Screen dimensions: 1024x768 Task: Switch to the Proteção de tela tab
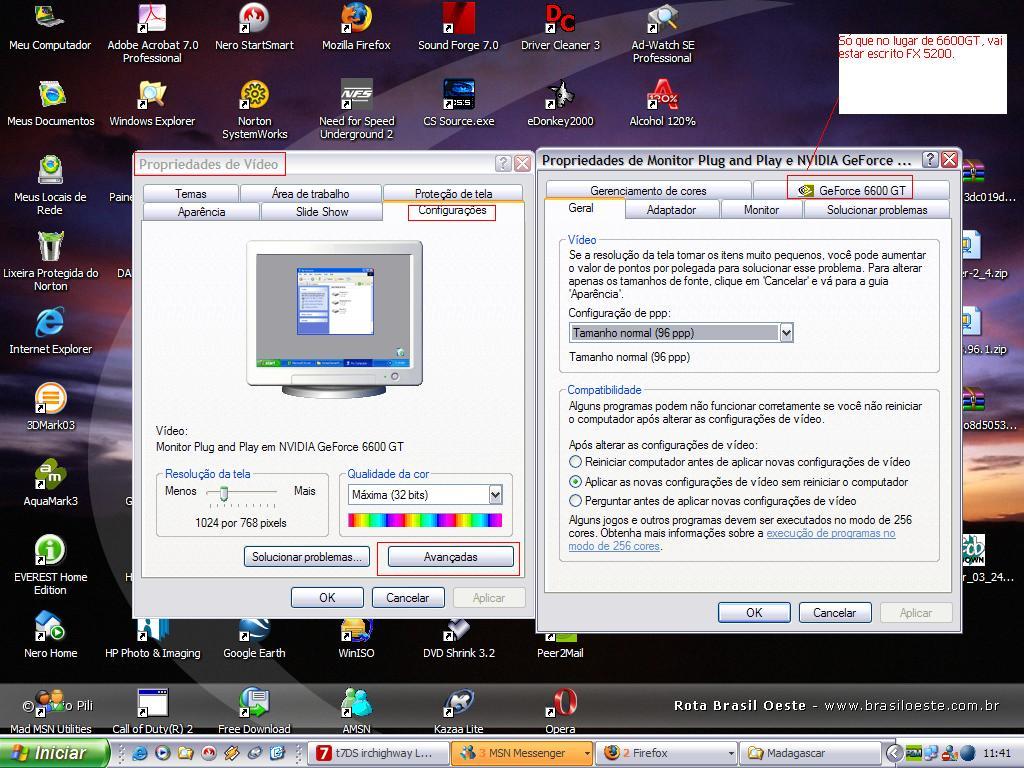click(453, 193)
